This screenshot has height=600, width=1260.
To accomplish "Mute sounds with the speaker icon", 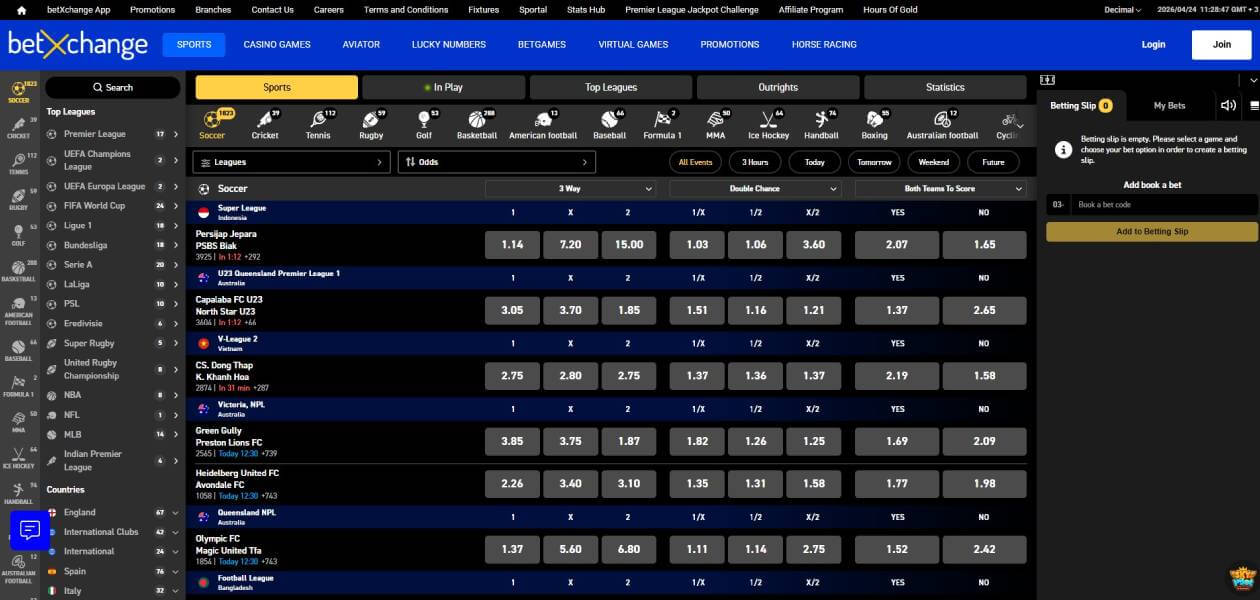I will (x=1228, y=105).
